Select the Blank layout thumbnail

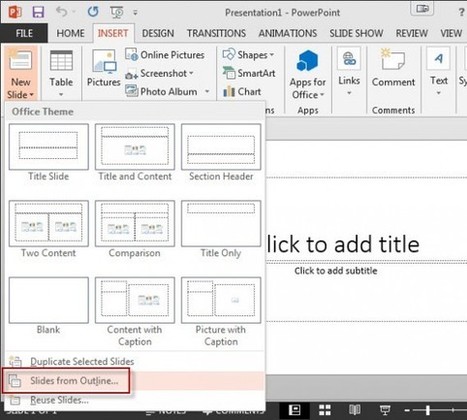click(x=49, y=300)
